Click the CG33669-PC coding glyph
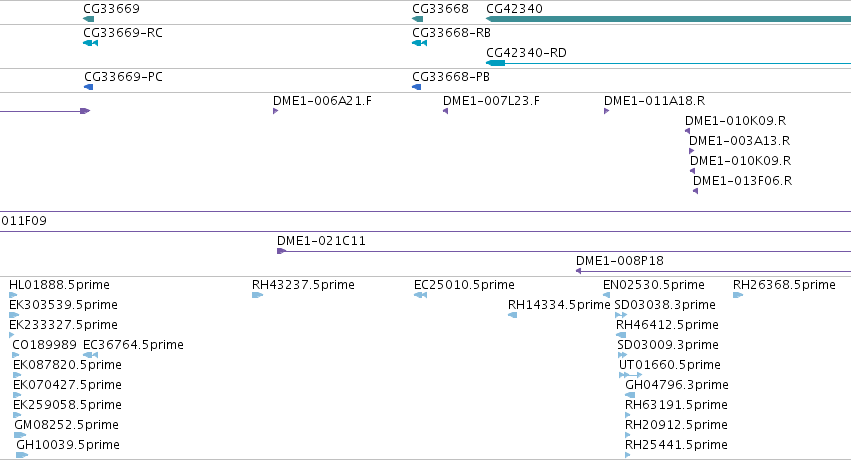This screenshot has width=851, height=460. 88,87
